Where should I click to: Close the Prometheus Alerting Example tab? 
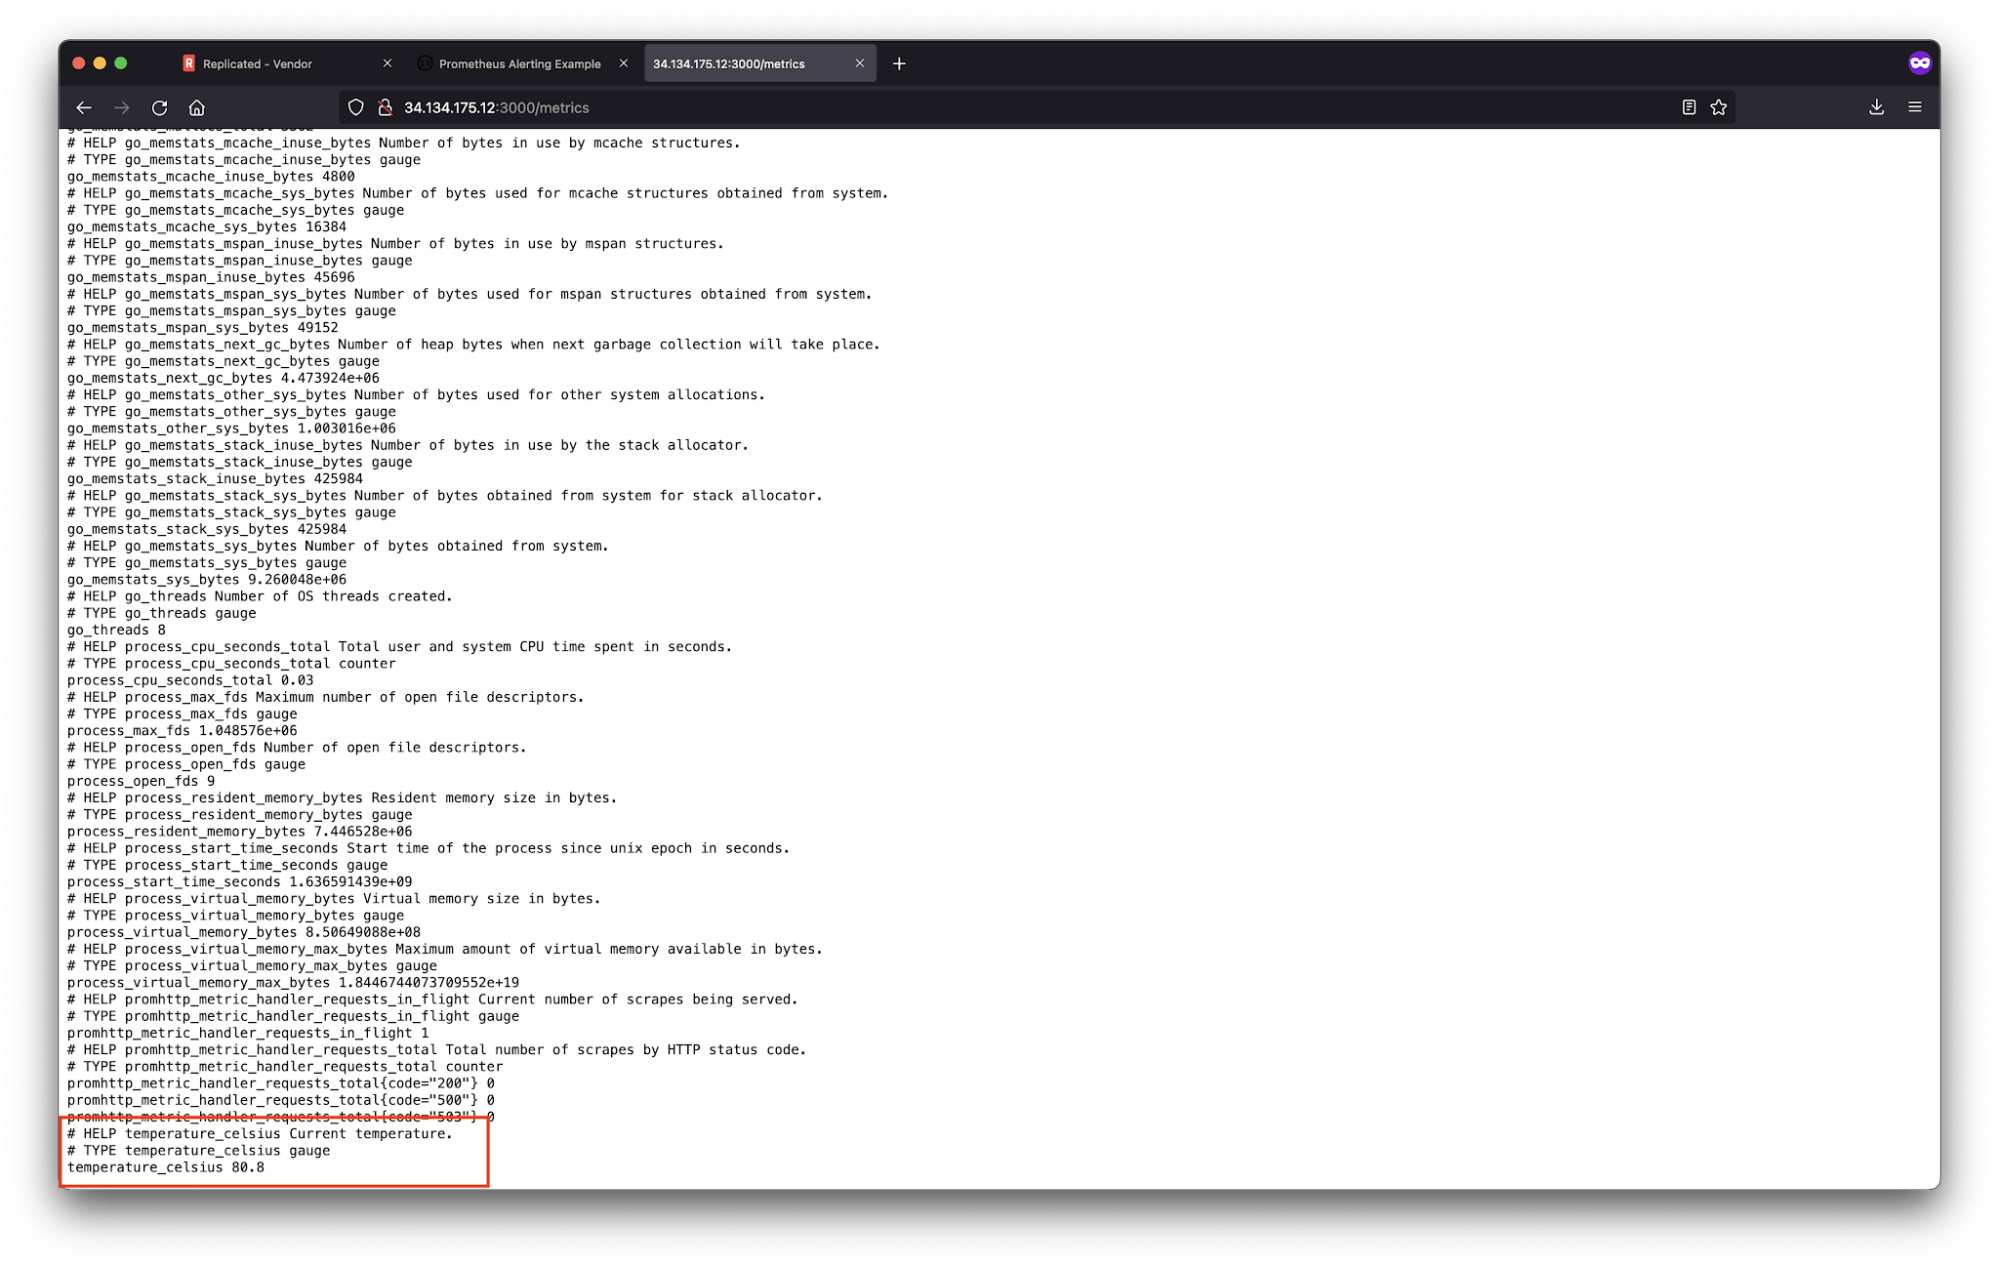click(x=624, y=63)
